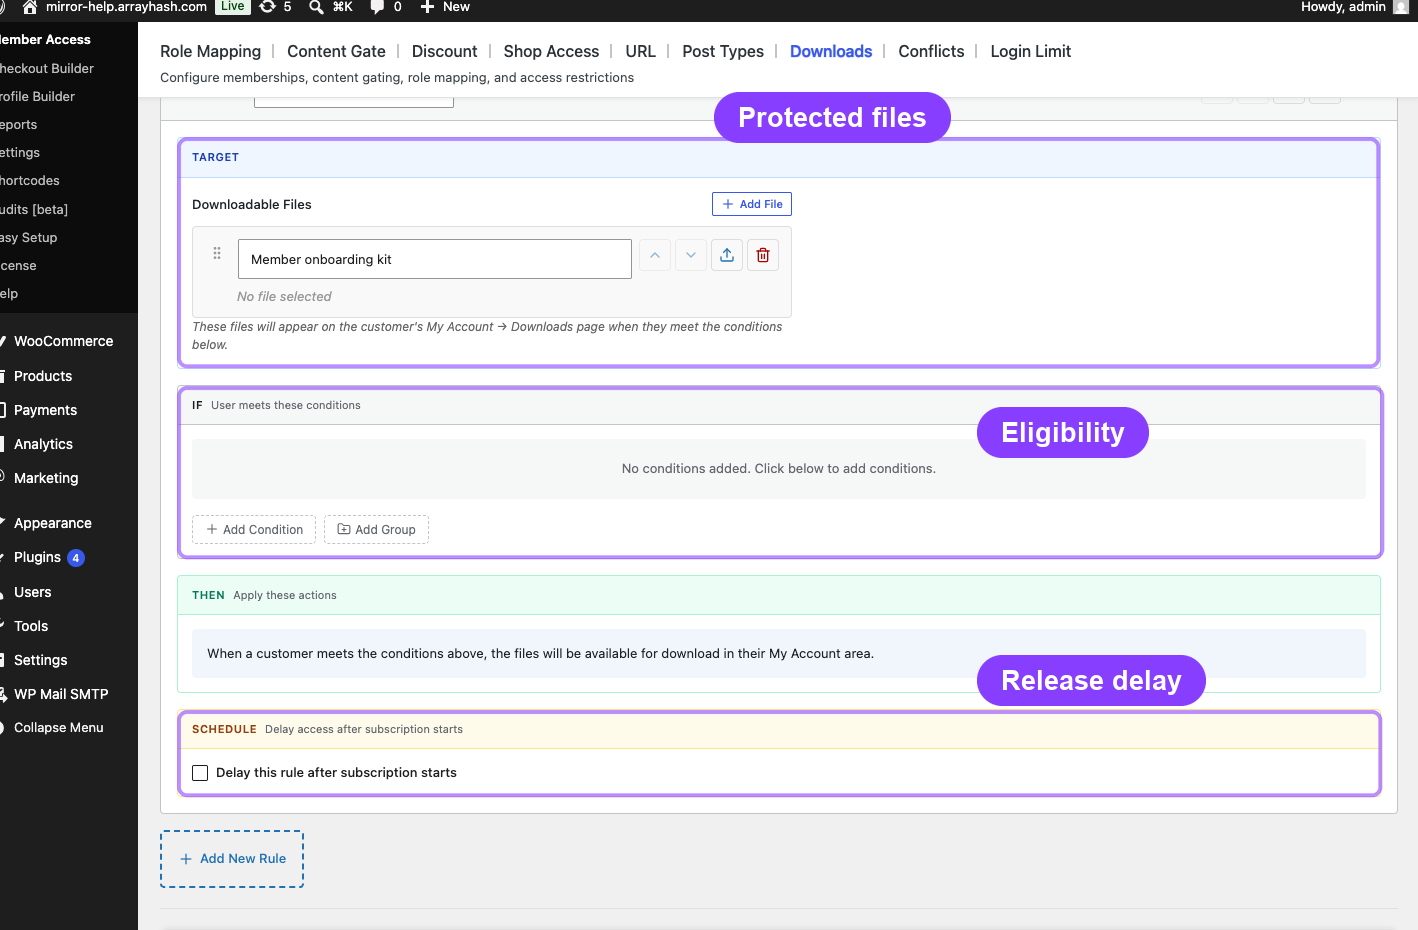Open Easy Setup submenu item
1418x930 pixels.
(x=29, y=237)
